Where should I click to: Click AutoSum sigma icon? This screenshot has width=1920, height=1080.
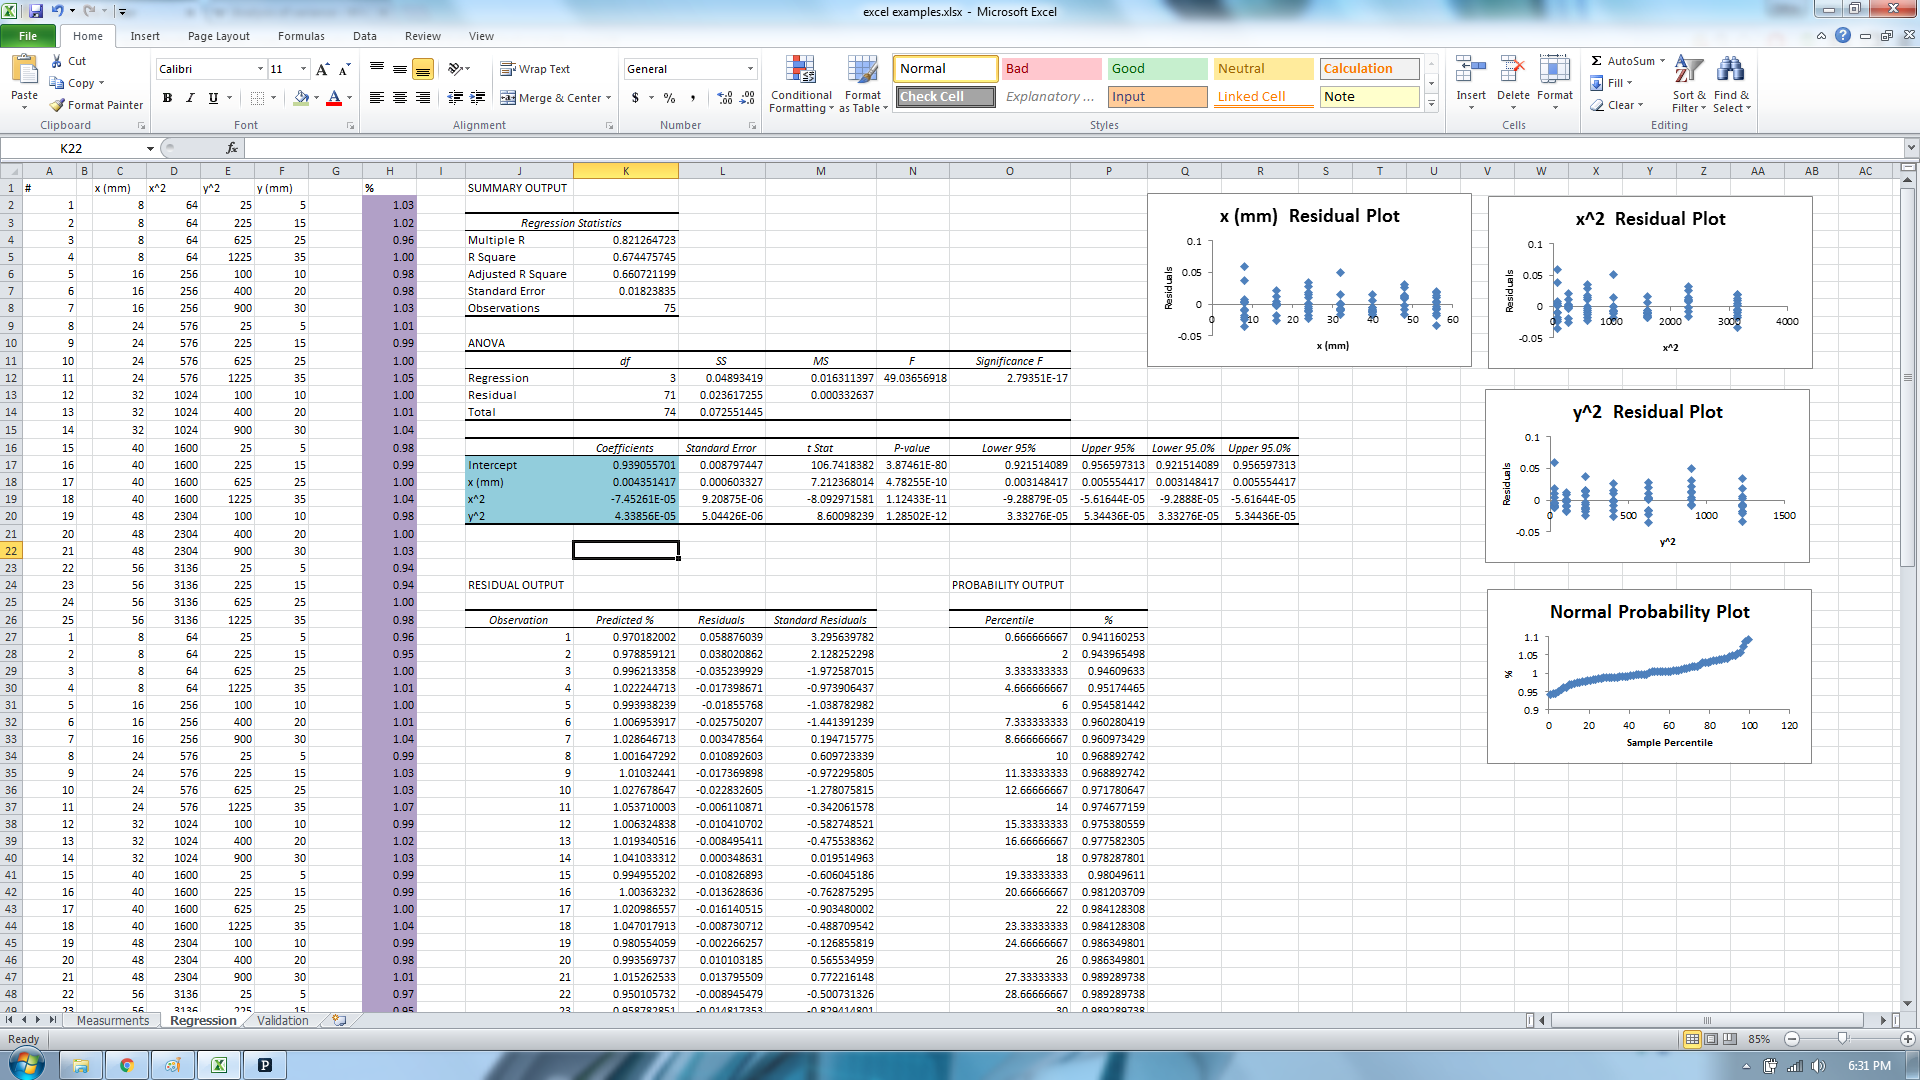[1597, 61]
